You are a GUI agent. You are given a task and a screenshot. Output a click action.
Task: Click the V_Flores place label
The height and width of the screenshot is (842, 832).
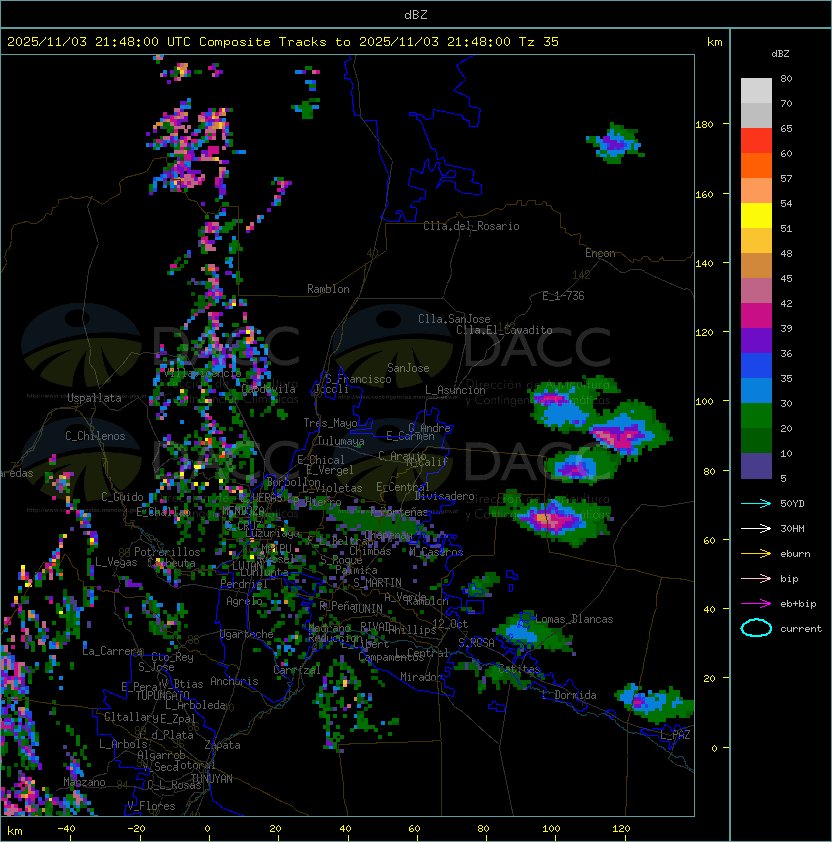click(151, 805)
